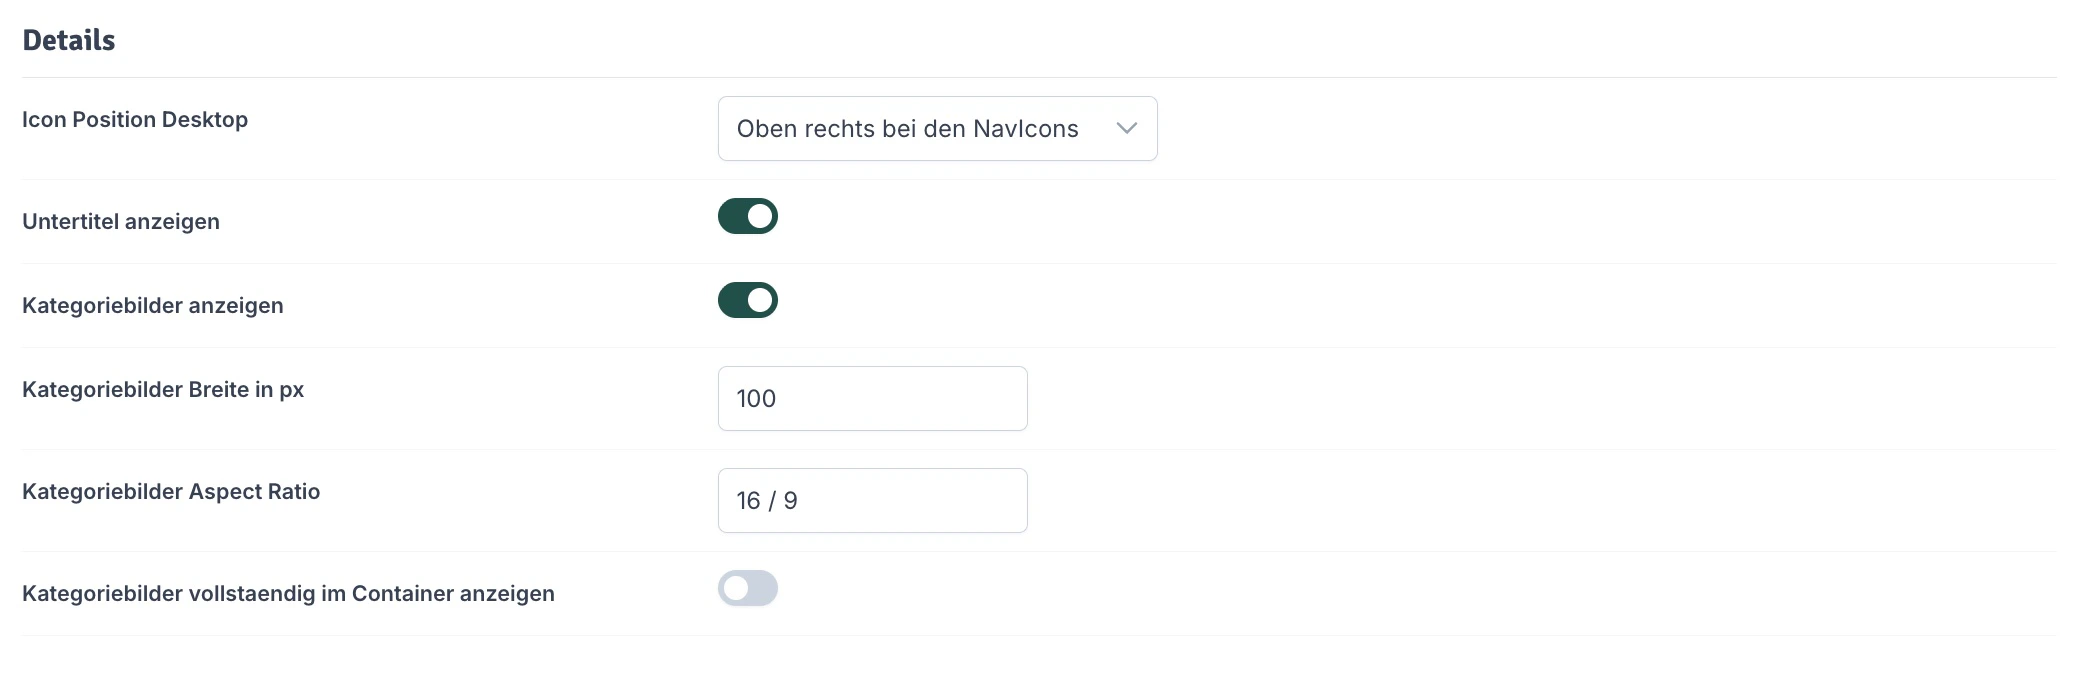Click the selected option "Oben rechts bei den NavIcons"

point(906,128)
